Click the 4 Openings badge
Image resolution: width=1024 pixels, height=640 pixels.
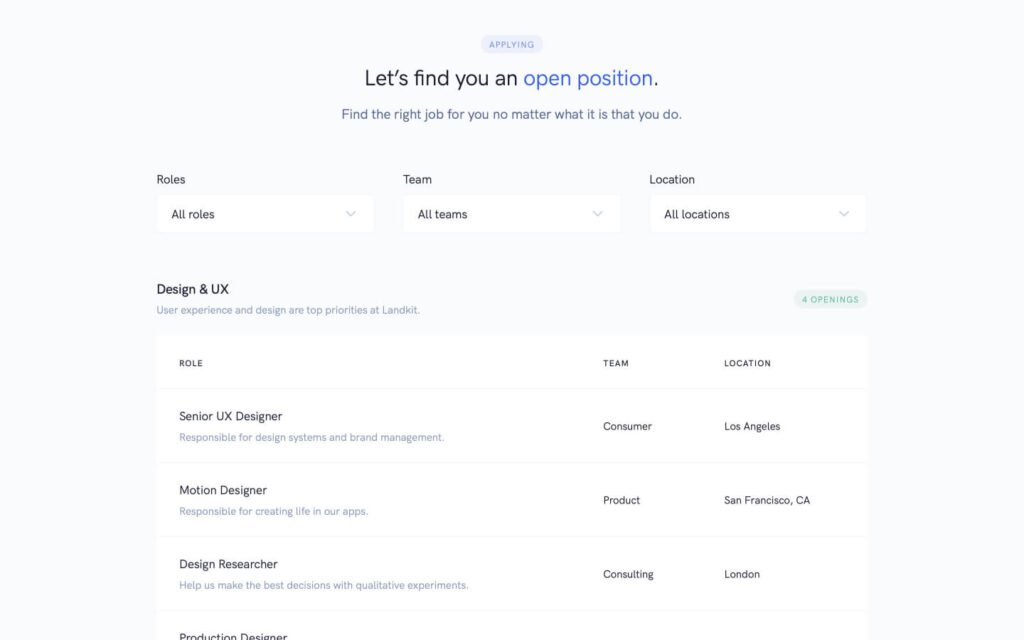click(x=830, y=299)
